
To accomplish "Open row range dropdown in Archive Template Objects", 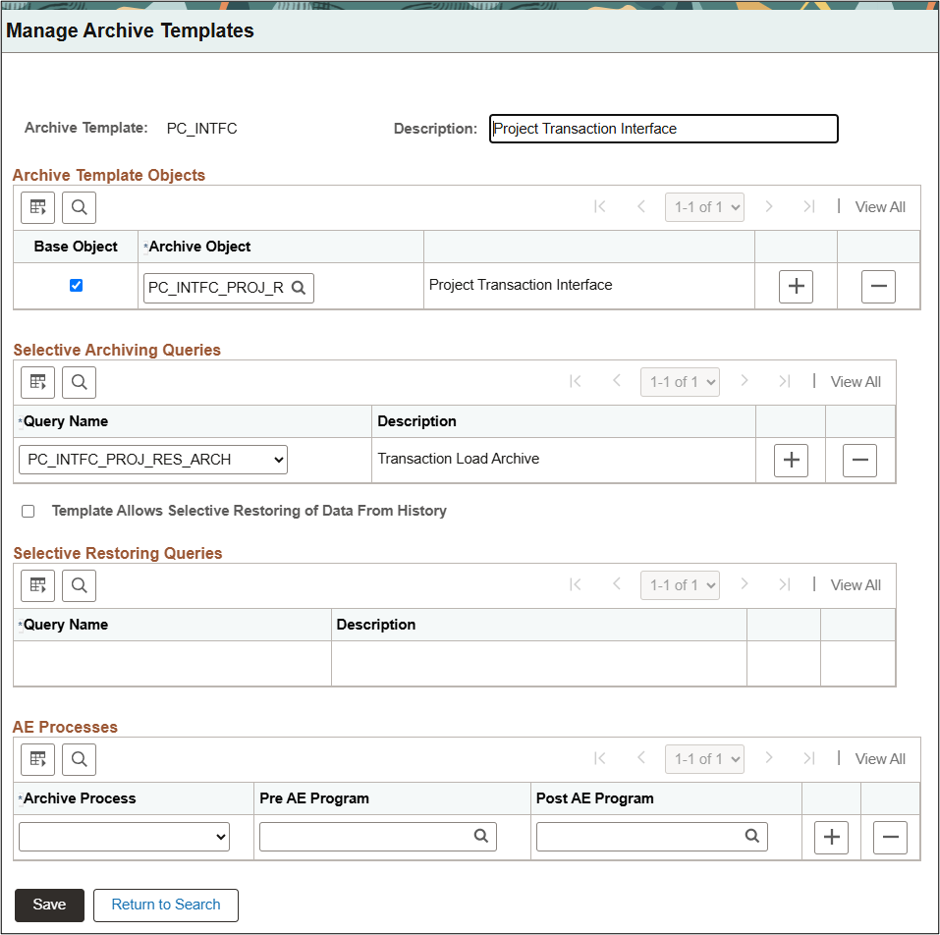I will [704, 207].
